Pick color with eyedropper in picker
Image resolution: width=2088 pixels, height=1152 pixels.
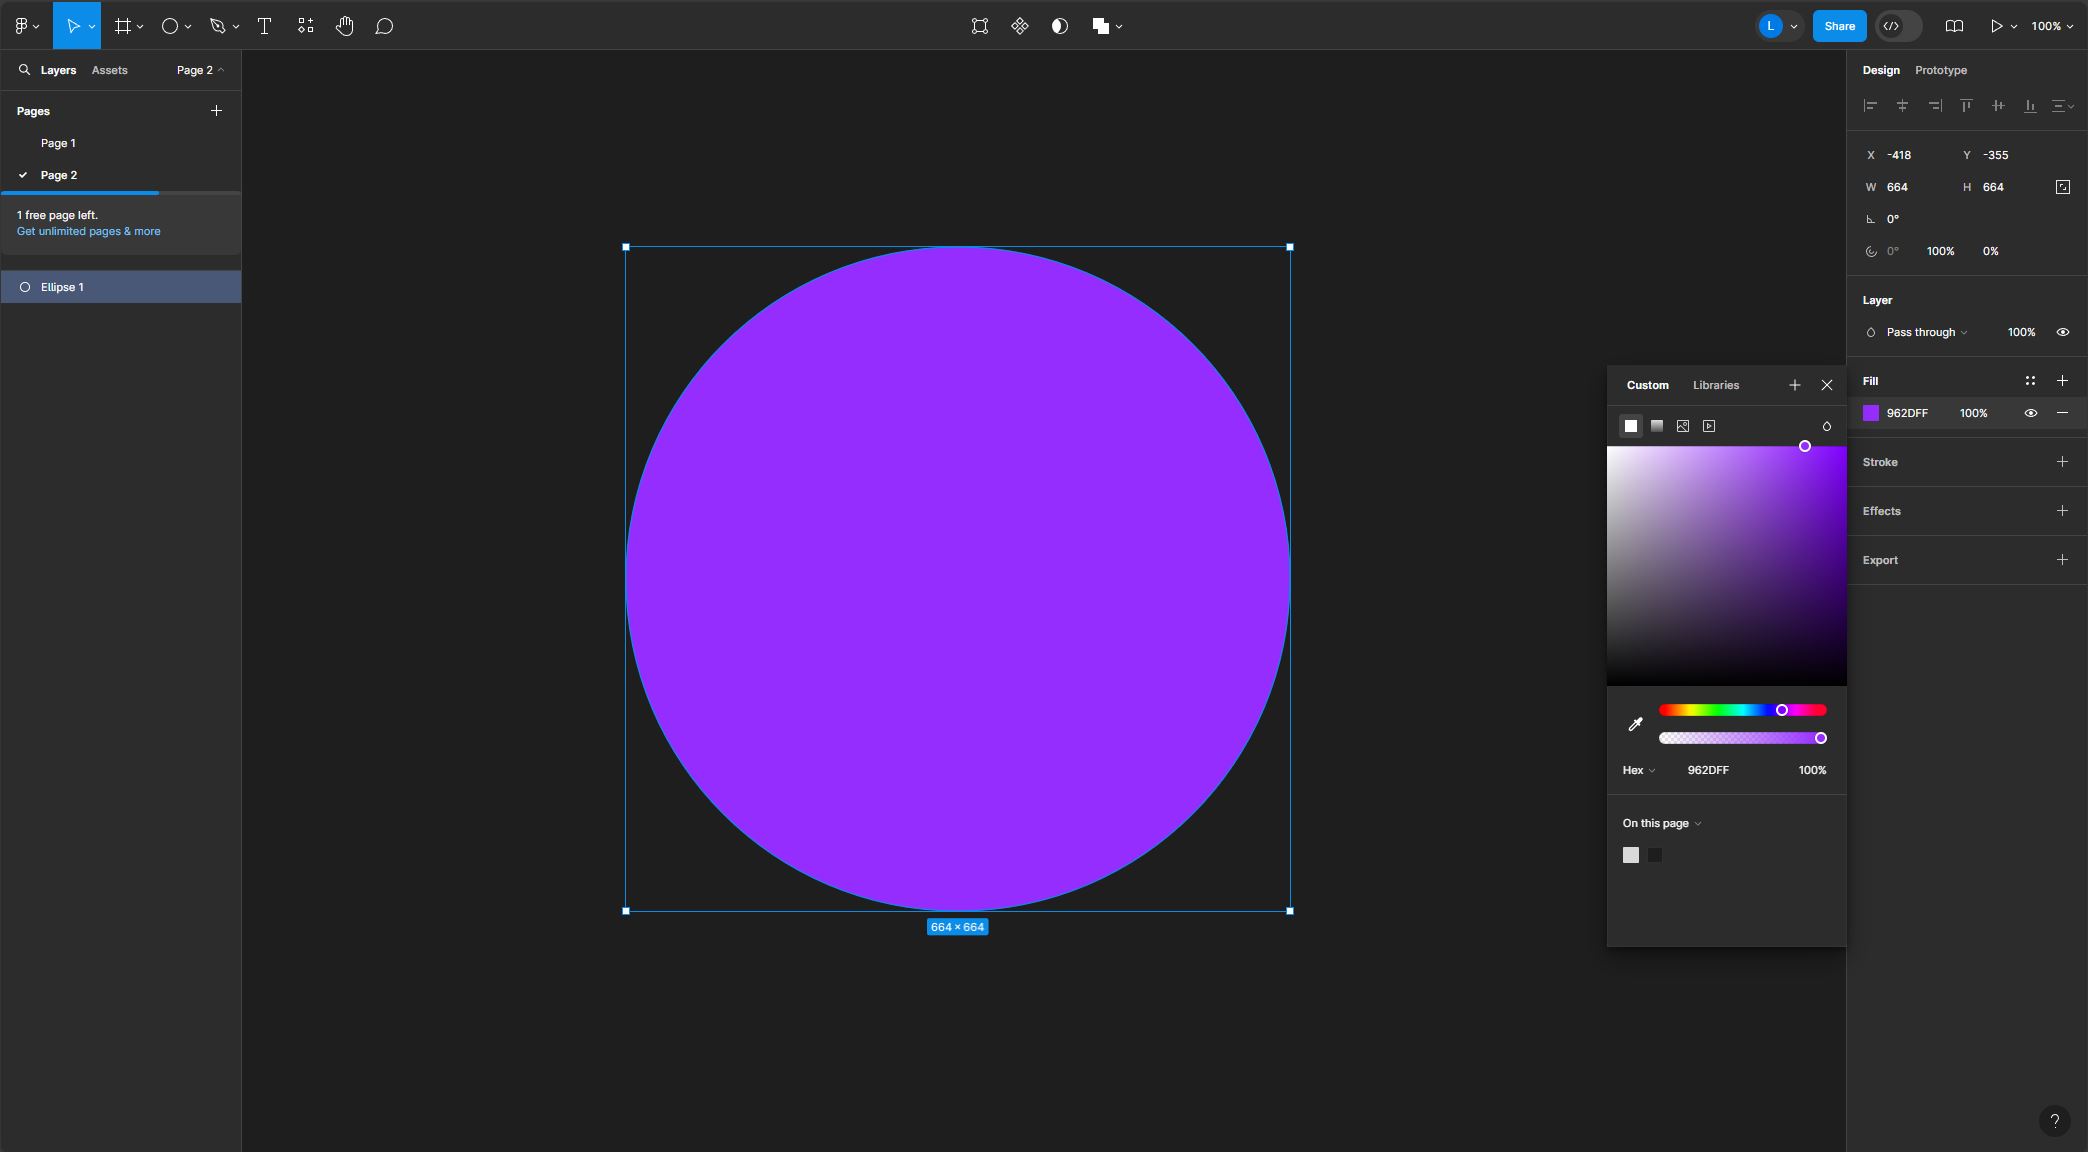pos(1636,724)
